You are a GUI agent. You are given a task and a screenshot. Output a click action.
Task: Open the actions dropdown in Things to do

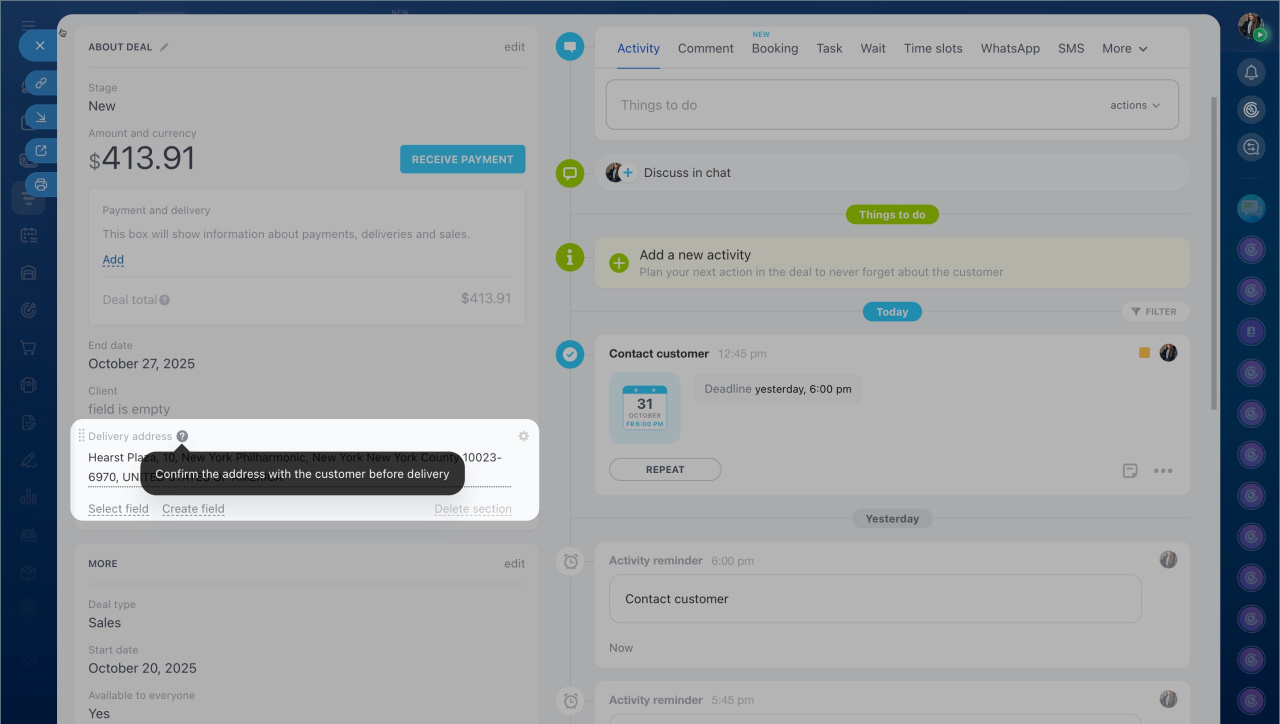(x=1135, y=105)
